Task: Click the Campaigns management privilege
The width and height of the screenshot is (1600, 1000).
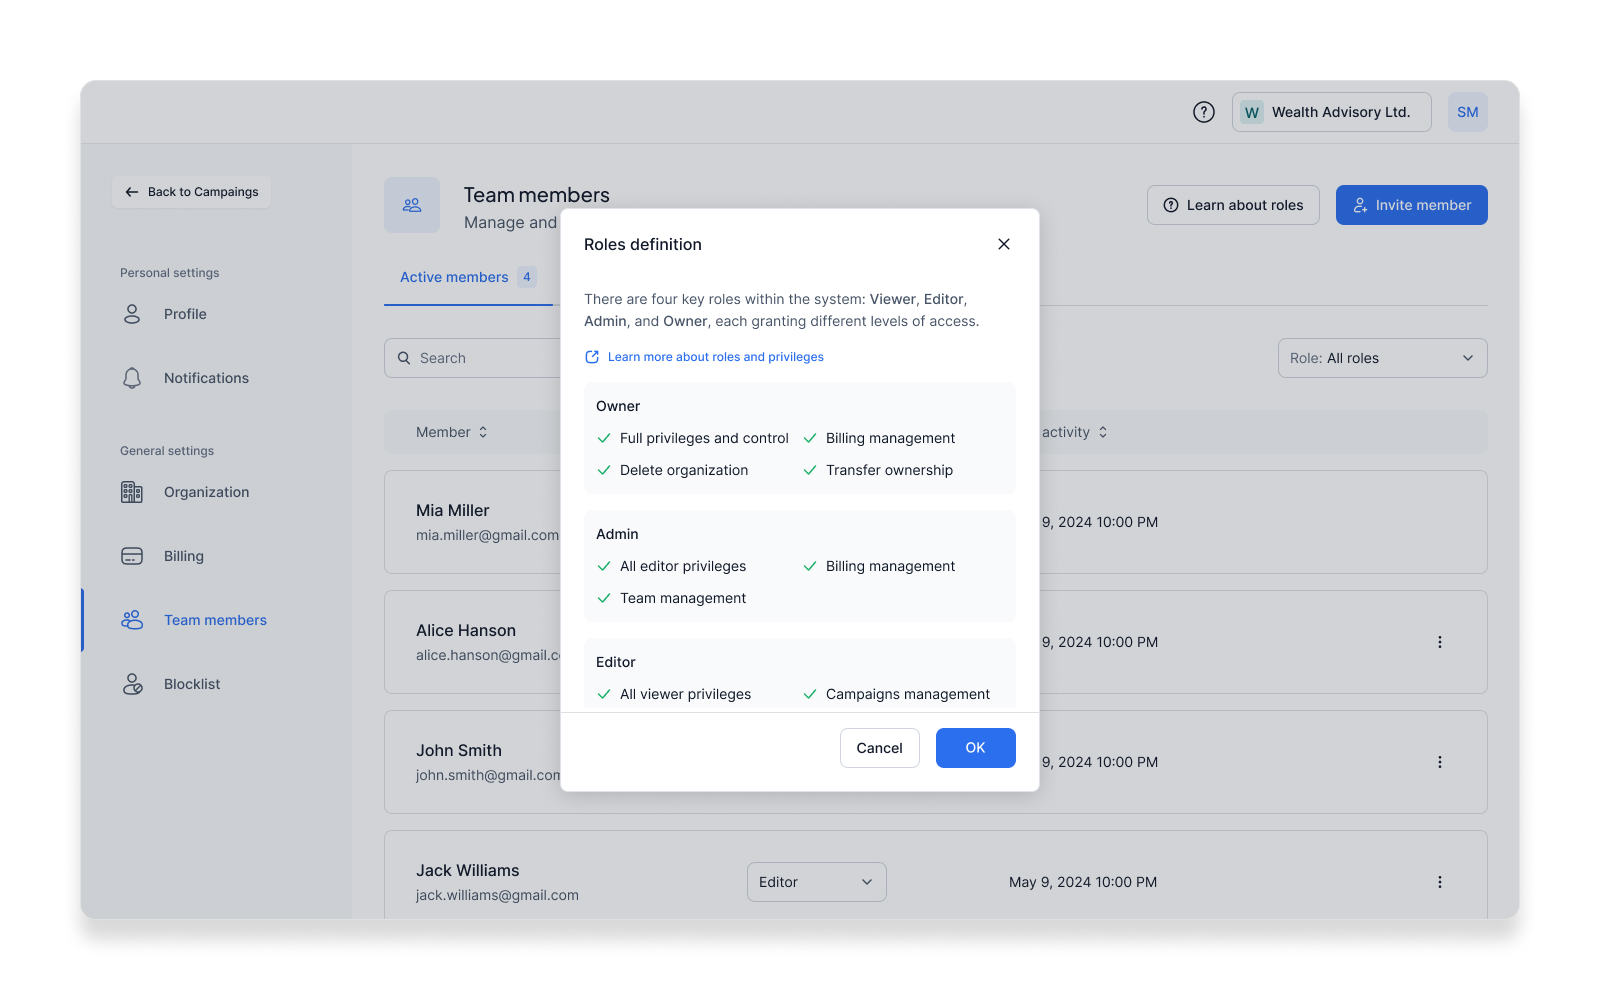Action: 908,694
